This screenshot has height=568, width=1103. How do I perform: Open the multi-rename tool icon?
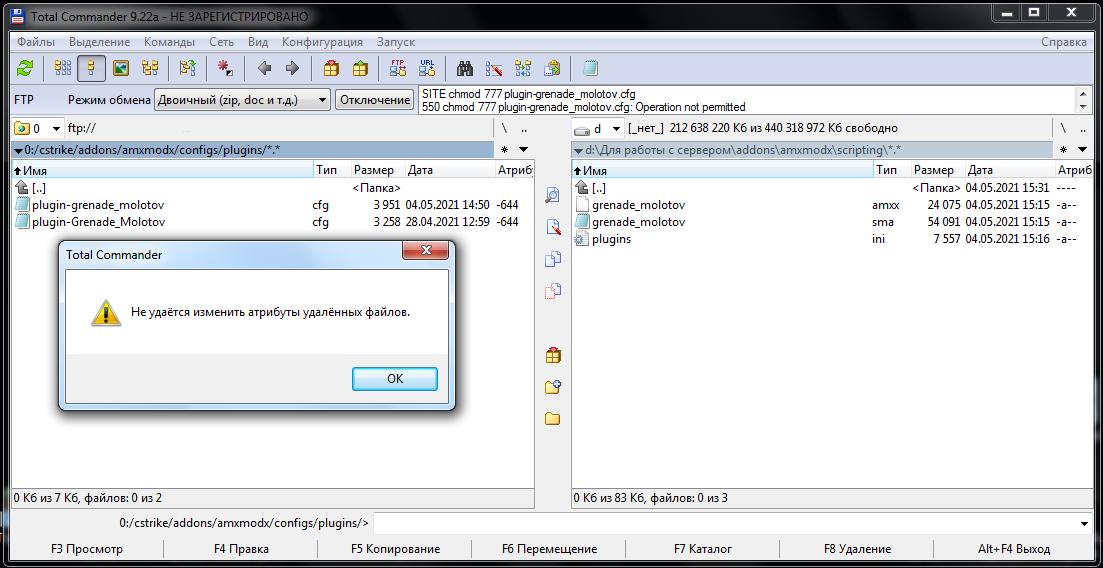(494, 68)
